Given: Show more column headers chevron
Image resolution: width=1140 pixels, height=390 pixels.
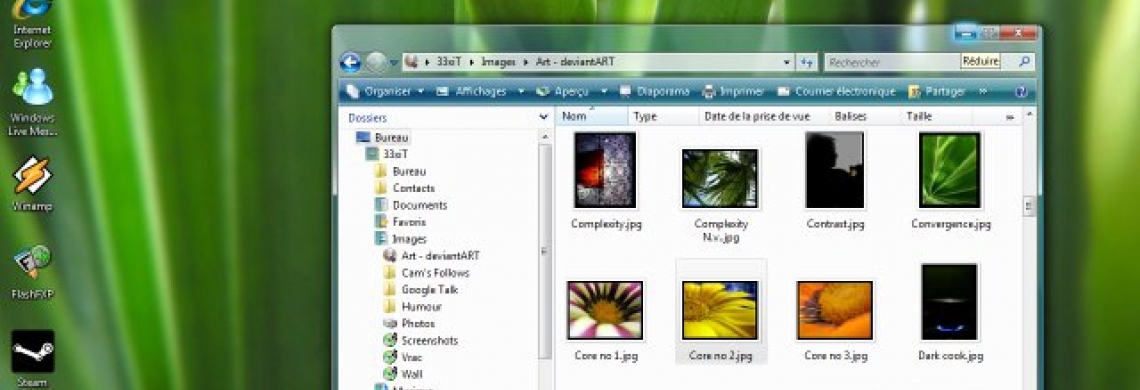Looking at the screenshot, I should 1009,117.
